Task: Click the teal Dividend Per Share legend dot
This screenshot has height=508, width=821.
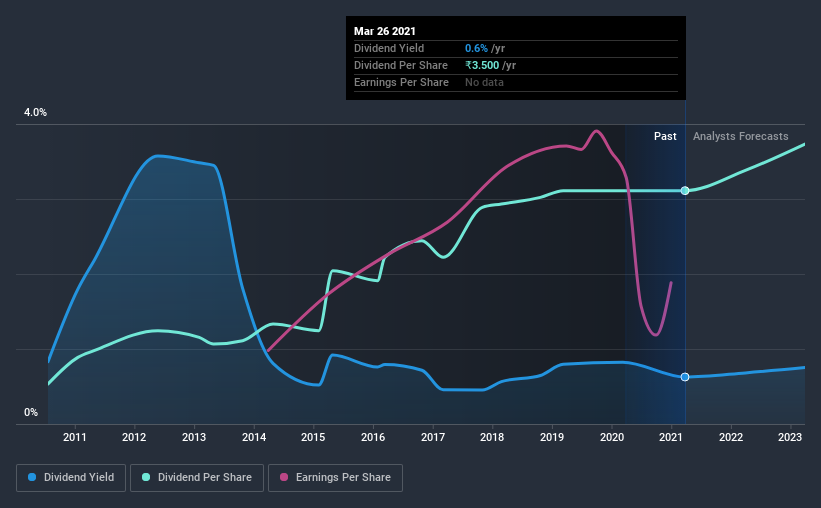Action: 146,477
